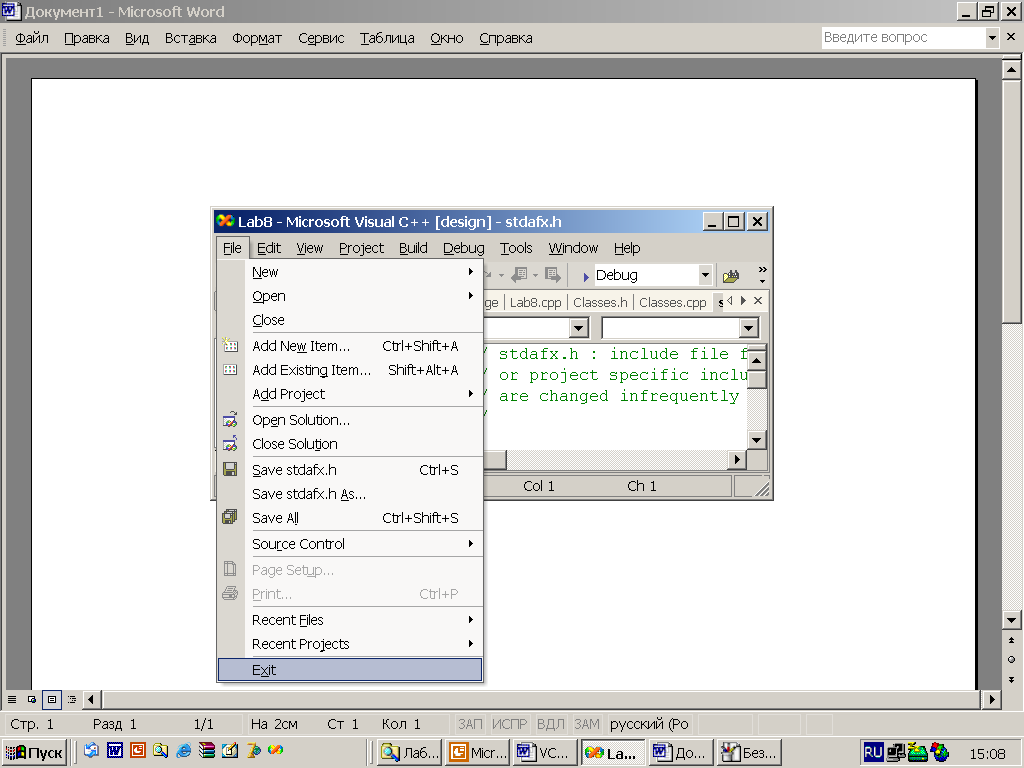Open the Debug menu in Visual C++
Screen dimensions: 1024x768
click(x=464, y=248)
